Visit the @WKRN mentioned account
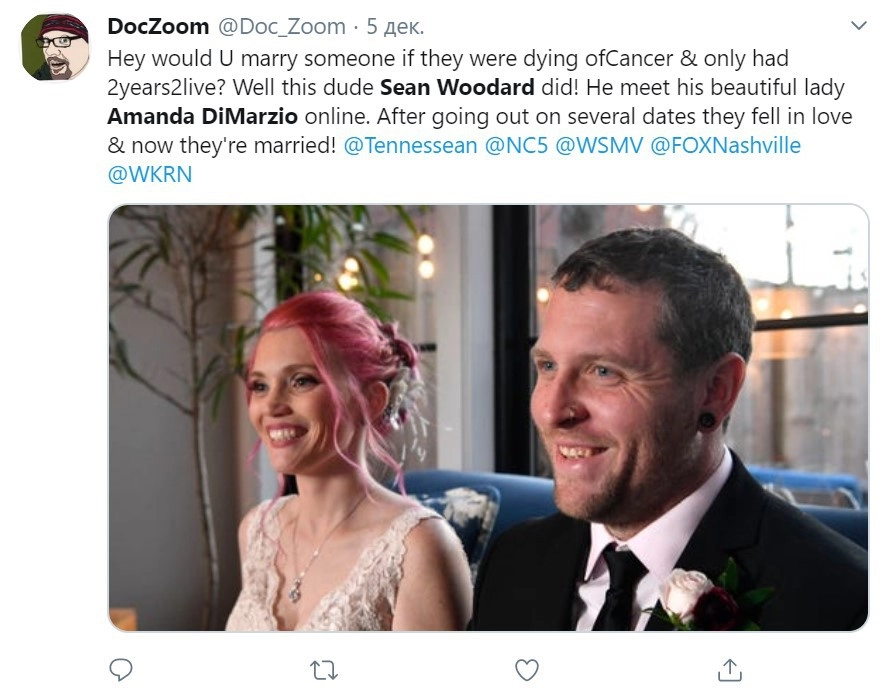The height and width of the screenshot is (695, 888). (x=150, y=174)
